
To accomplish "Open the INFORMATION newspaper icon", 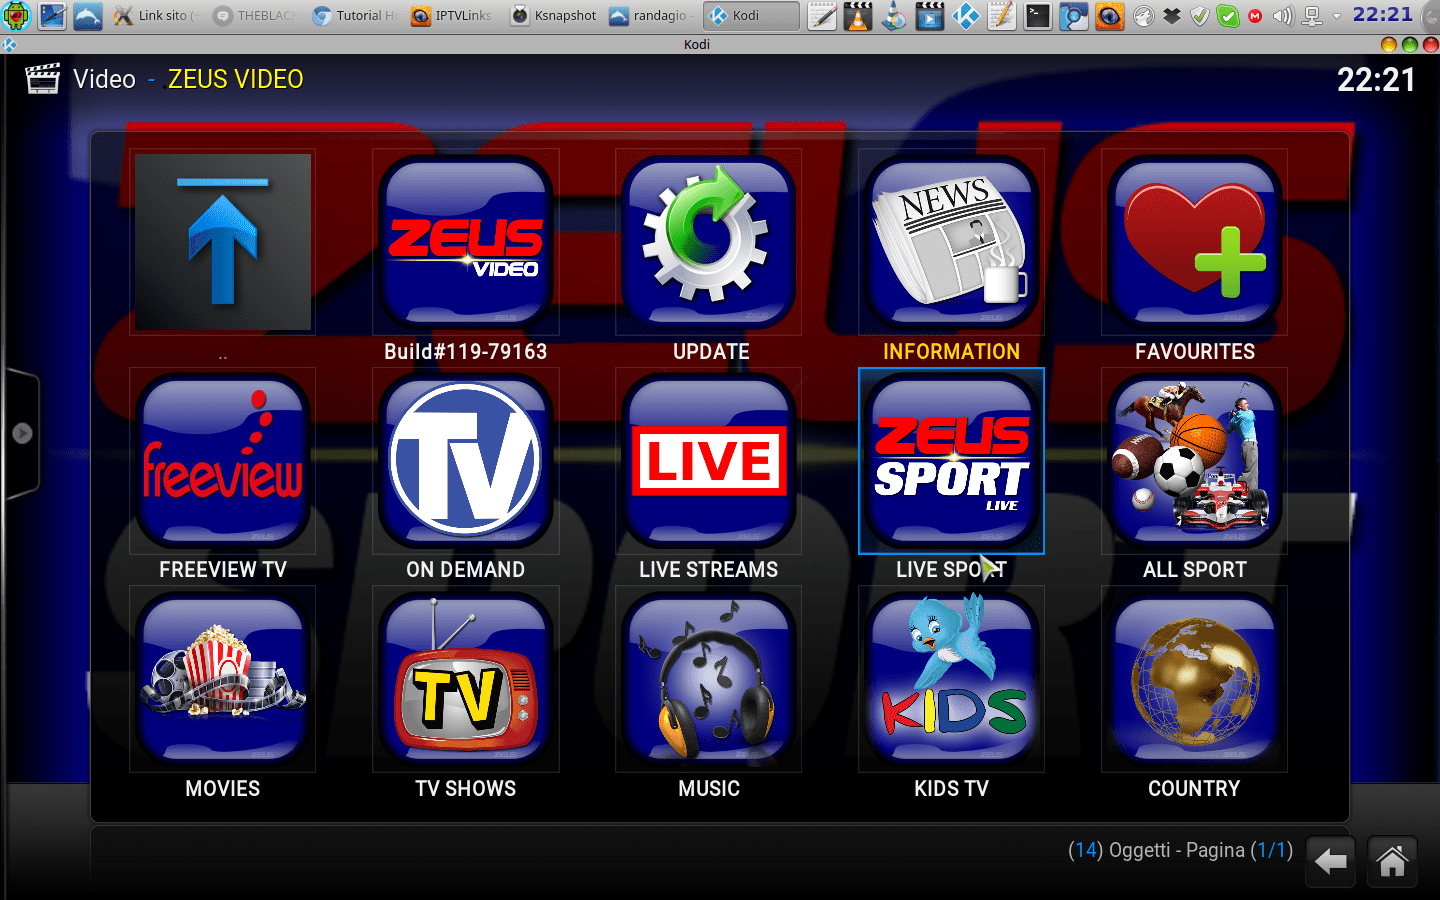I will coord(952,242).
